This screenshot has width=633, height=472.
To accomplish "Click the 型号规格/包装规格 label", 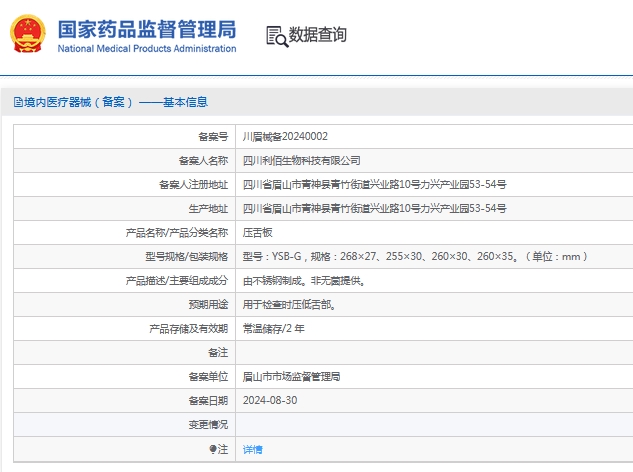I will coord(187,256).
